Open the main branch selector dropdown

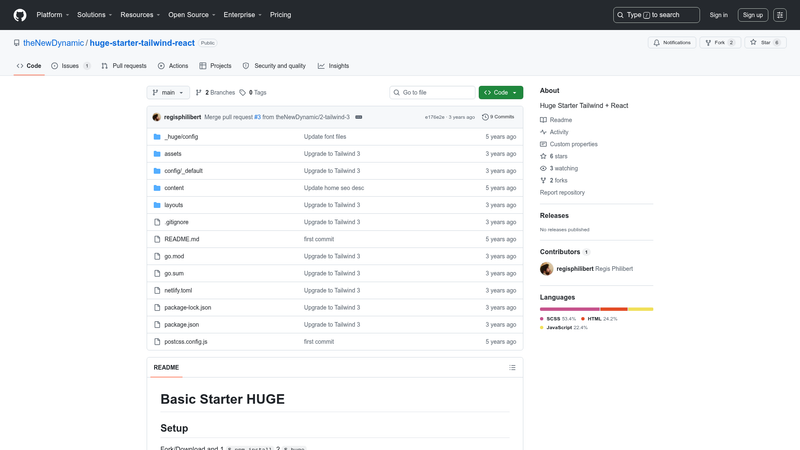[168, 92]
